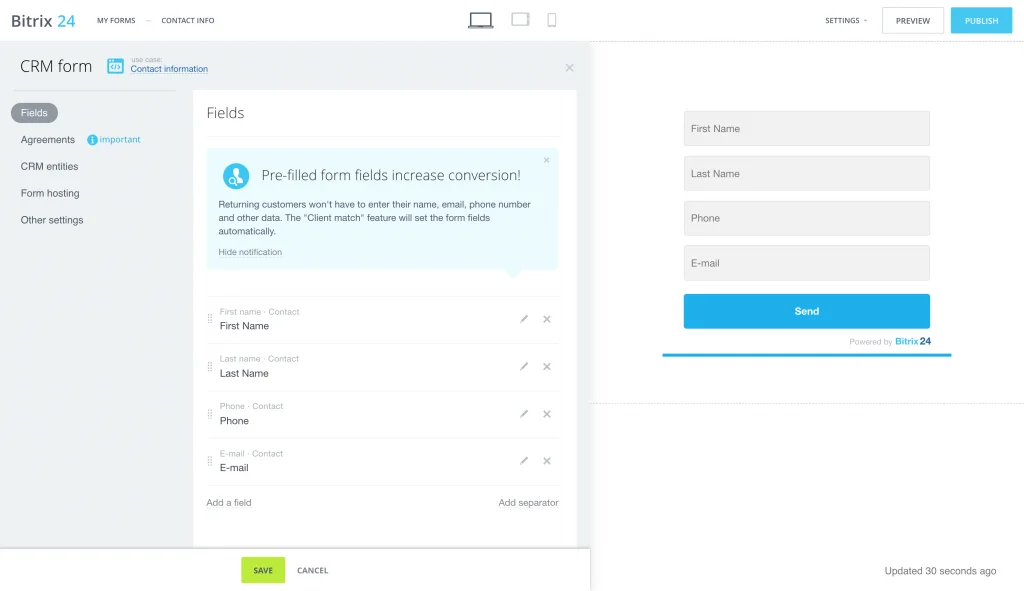This screenshot has height=591, width=1024.
Task: Close the CRM form panel
Action: [569, 68]
